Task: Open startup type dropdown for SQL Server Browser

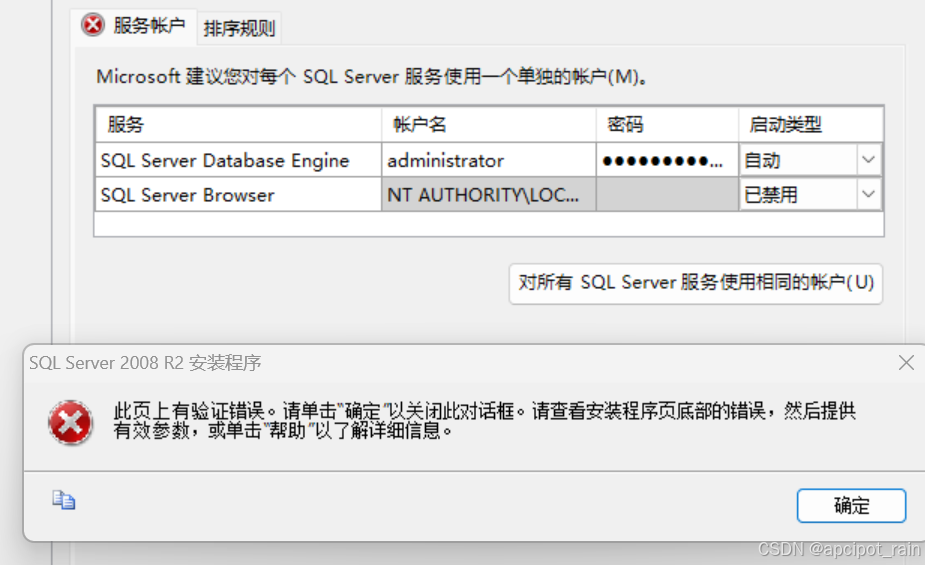Action: [x=868, y=194]
